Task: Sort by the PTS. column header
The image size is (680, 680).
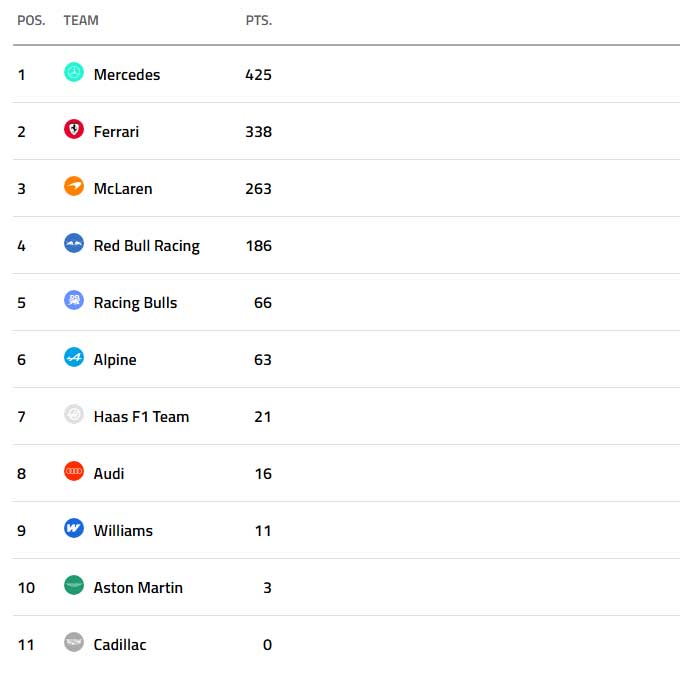Action: 259,20
